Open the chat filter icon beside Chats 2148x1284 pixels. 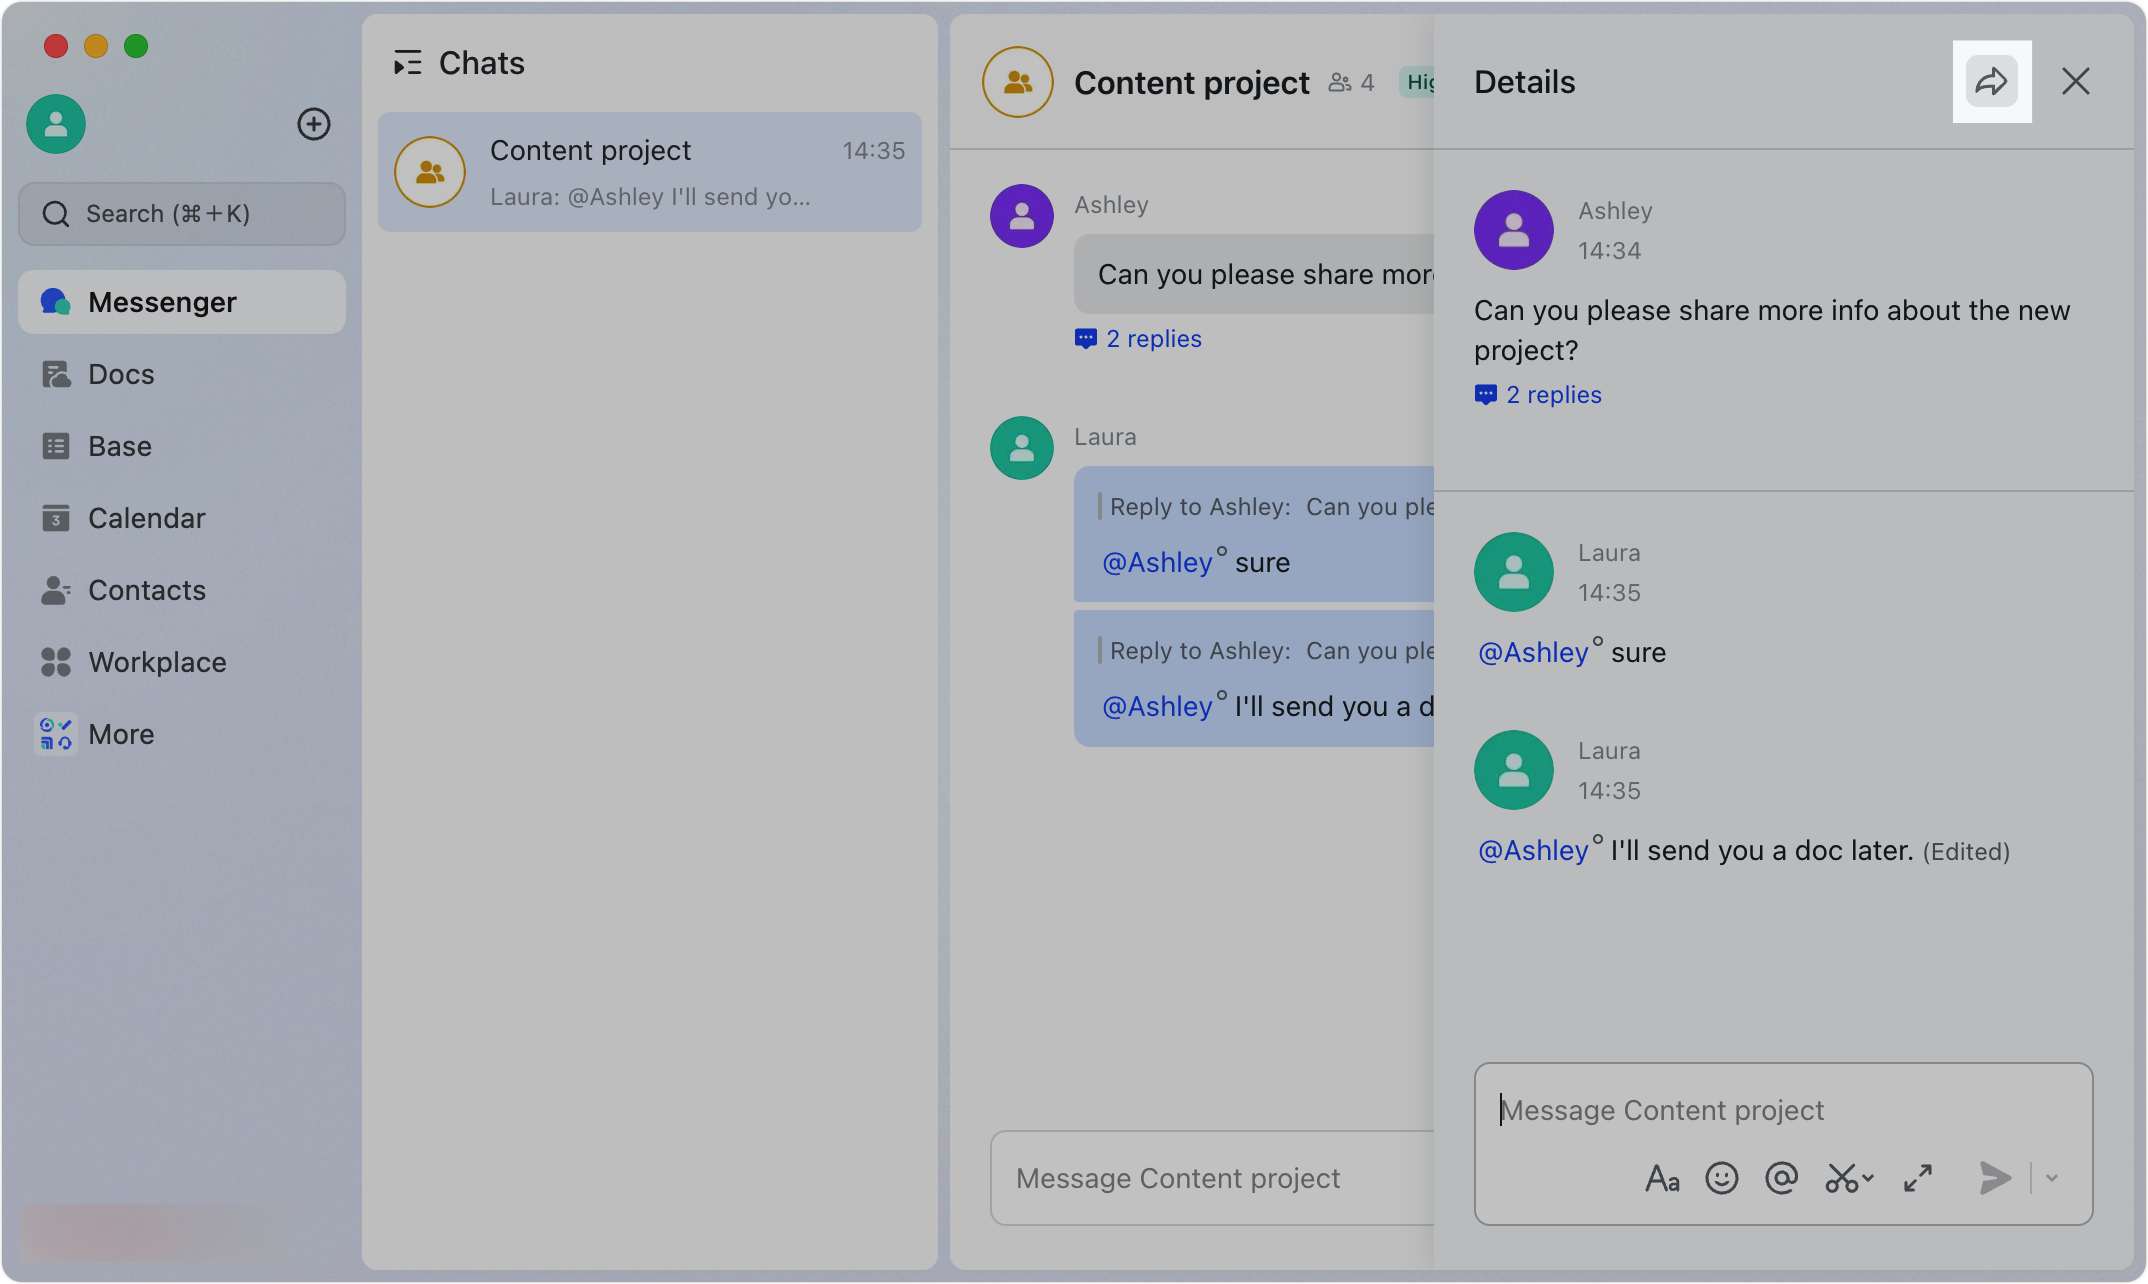pos(408,62)
